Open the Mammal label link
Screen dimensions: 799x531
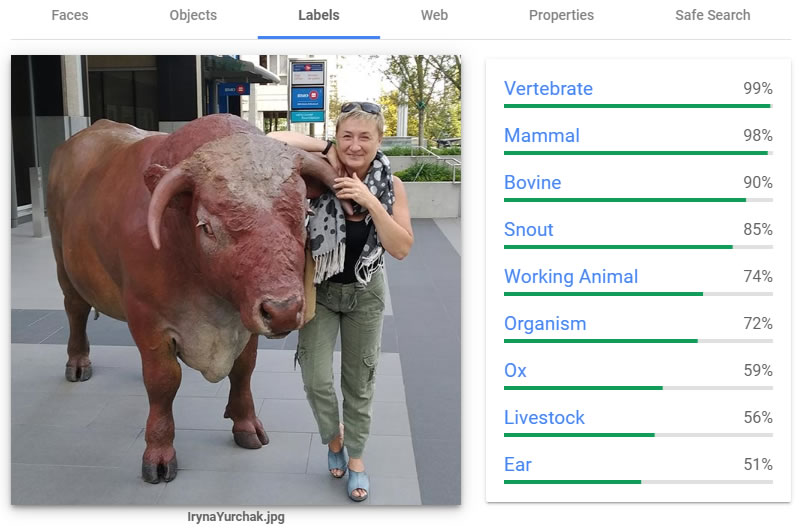[x=542, y=136]
